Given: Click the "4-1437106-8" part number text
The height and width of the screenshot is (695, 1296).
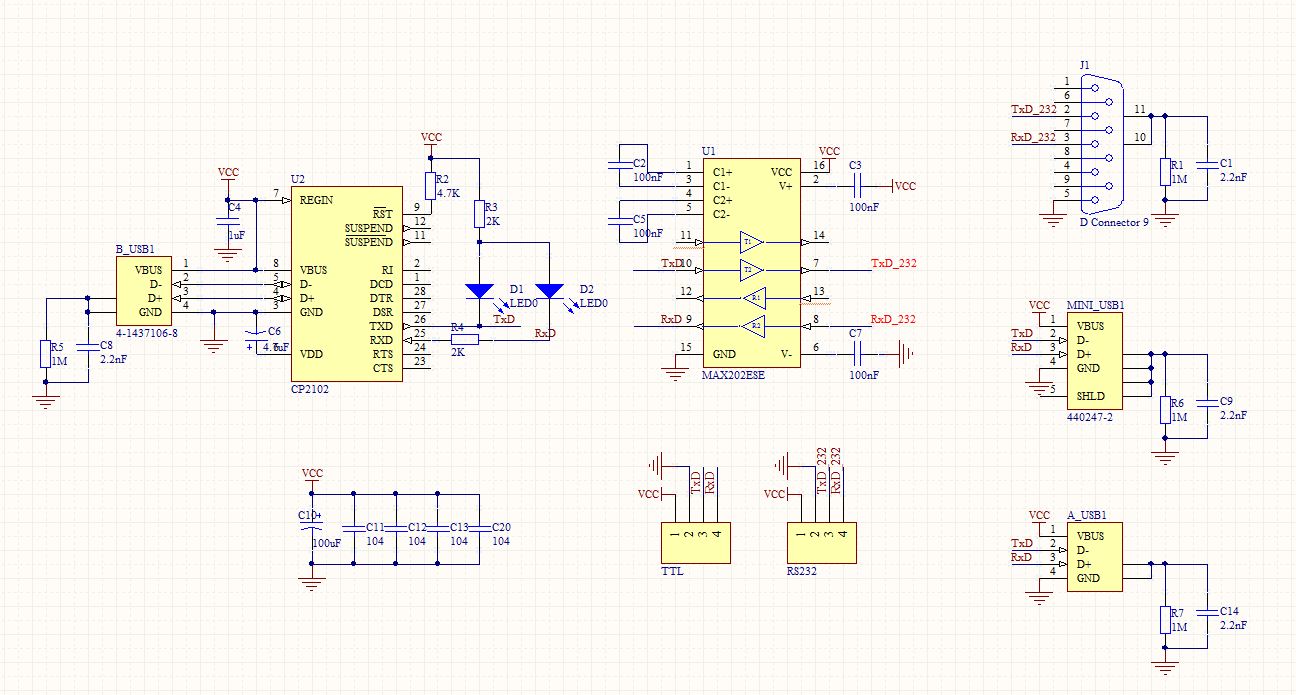Looking at the screenshot, I should [145, 332].
